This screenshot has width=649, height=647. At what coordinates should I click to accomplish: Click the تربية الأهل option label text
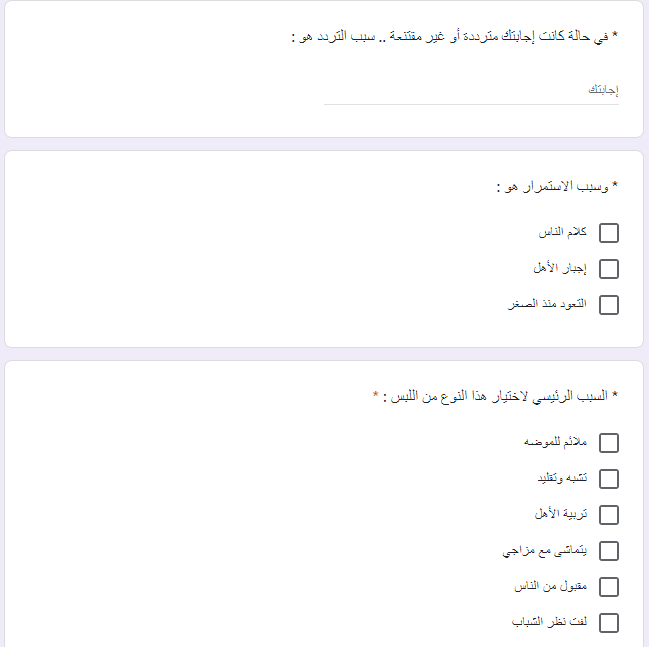pyautogui.click(x=561, y=514)
